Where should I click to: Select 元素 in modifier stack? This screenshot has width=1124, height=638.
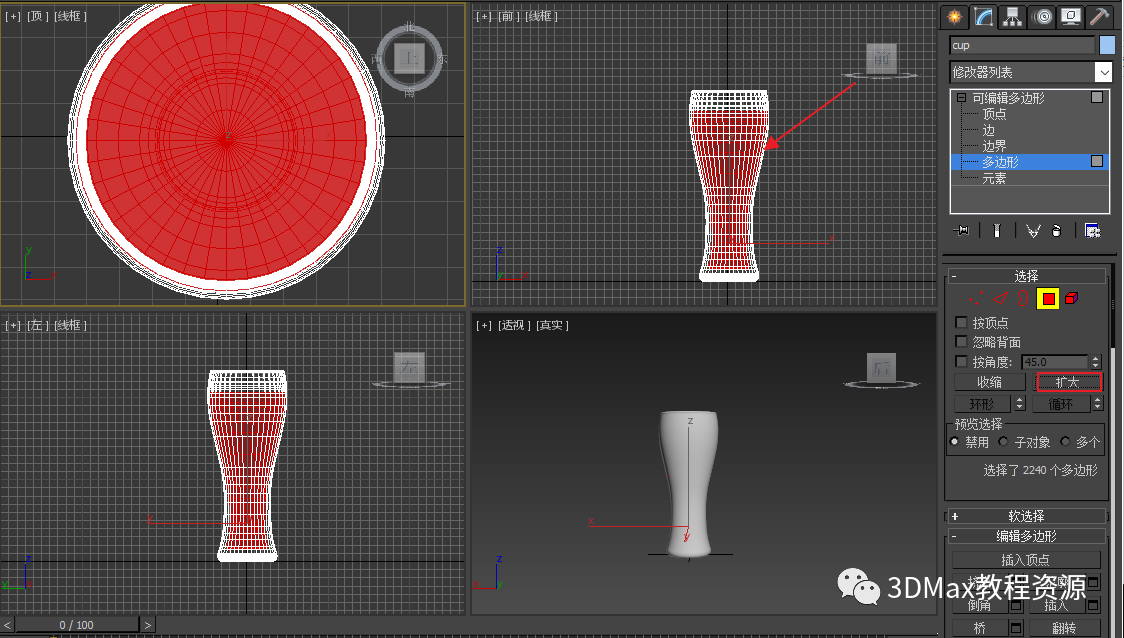coord(995,178)
